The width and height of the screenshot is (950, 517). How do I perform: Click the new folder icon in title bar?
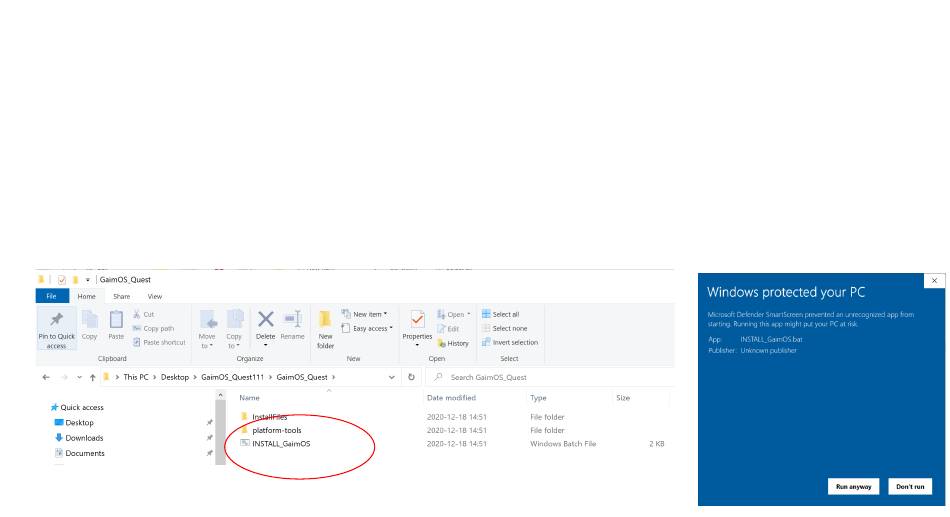(75, 279)
